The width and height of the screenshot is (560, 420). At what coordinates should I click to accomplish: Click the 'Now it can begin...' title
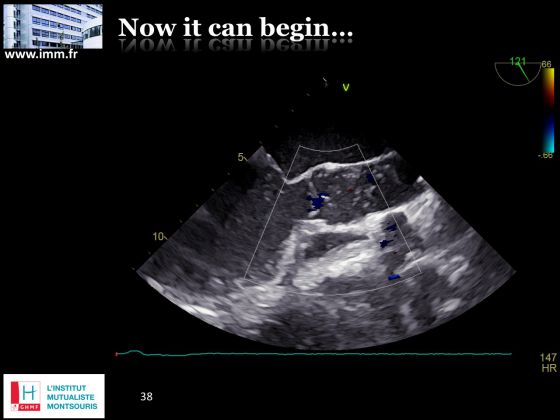click(x=235, y=28)
